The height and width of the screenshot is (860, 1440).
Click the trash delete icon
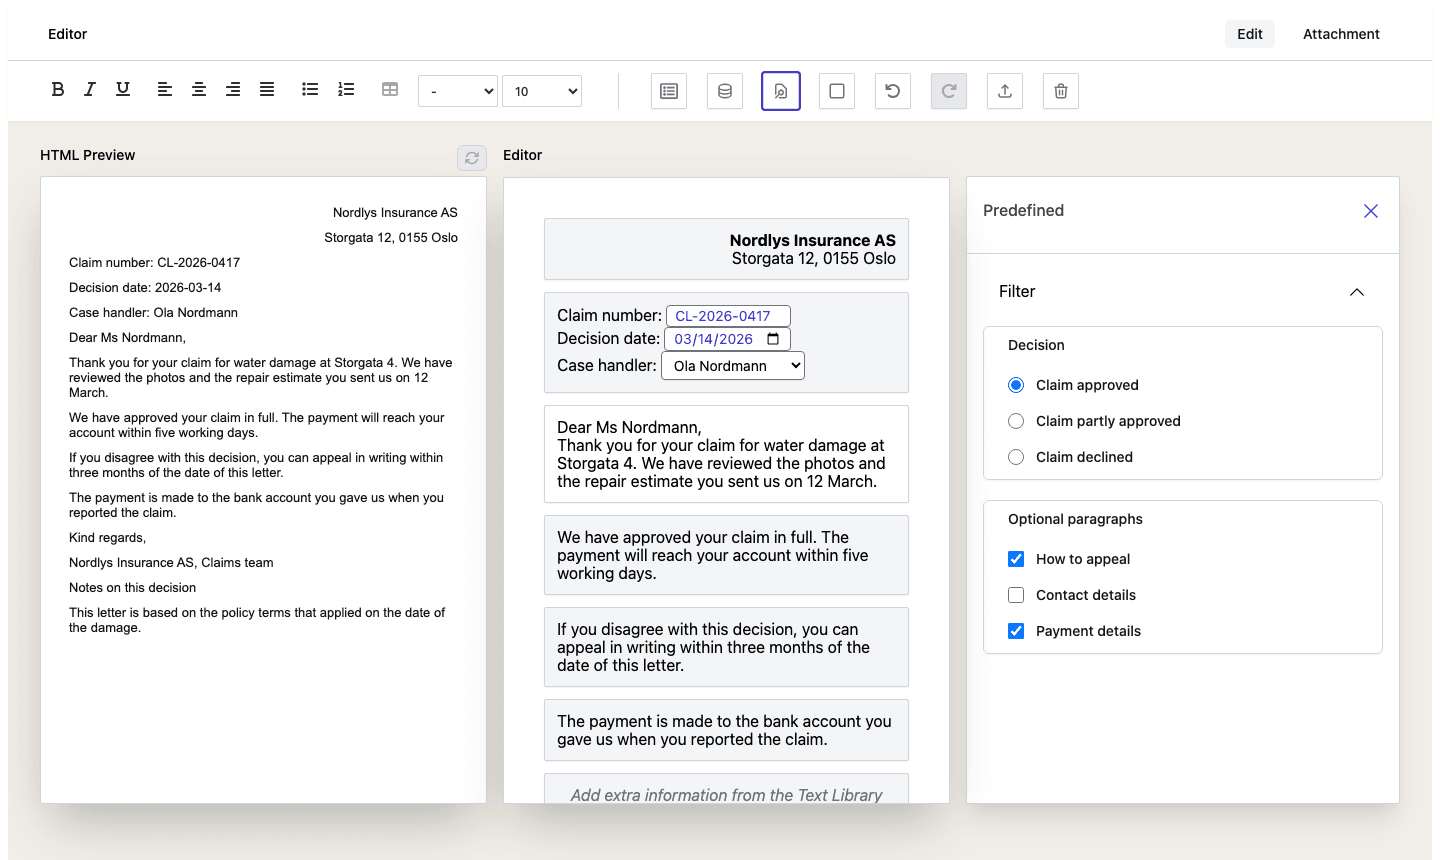click(1061, 91)
